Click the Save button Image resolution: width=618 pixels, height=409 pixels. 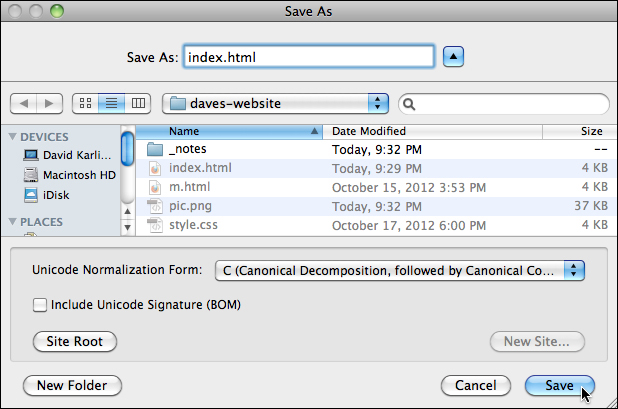[559, 386]
